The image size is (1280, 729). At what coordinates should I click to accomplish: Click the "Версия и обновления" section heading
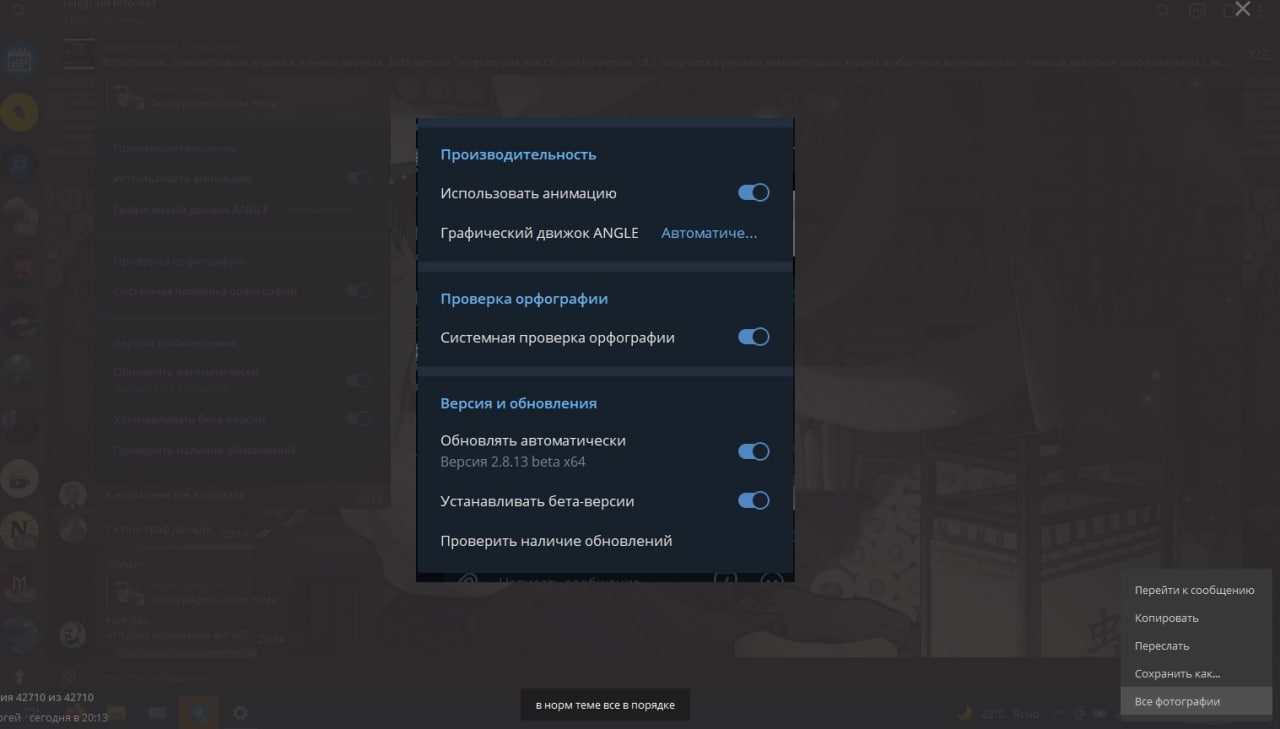point(518,404)
